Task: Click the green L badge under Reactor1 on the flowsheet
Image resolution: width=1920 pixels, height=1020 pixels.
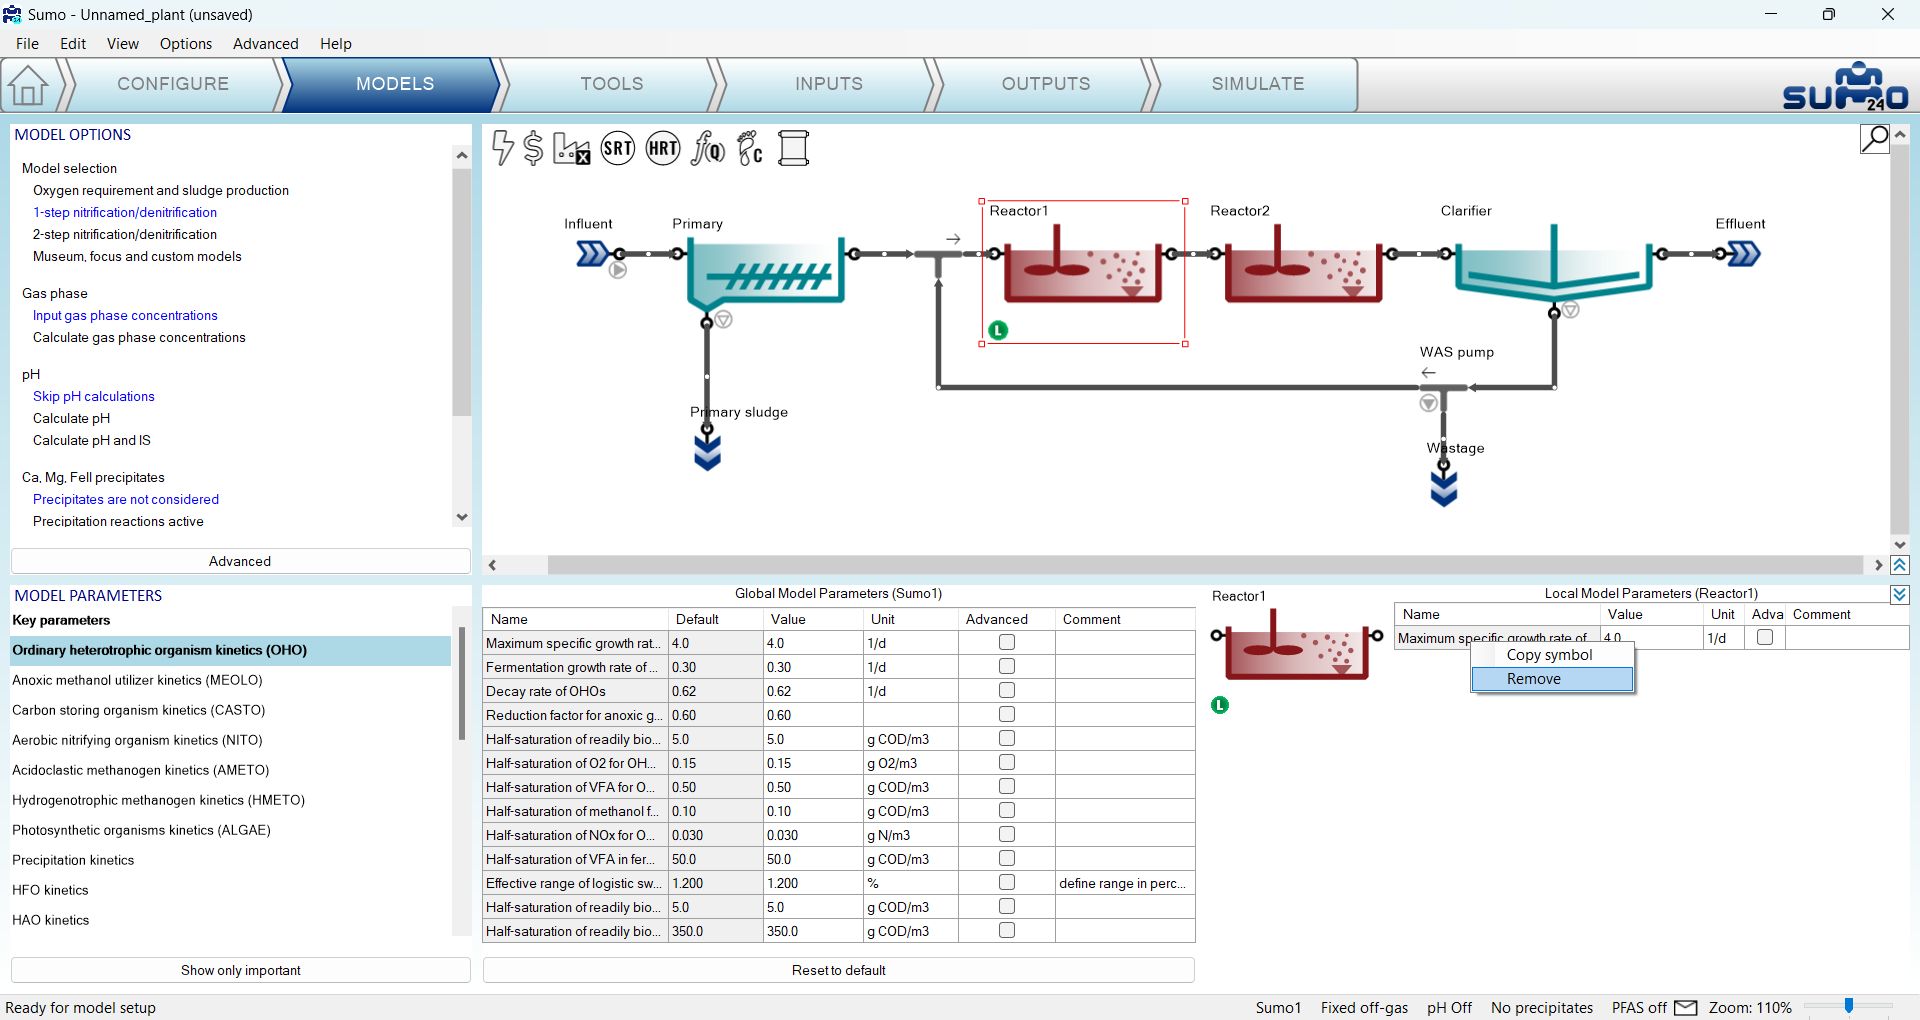Action: click(x=998, y=330)
